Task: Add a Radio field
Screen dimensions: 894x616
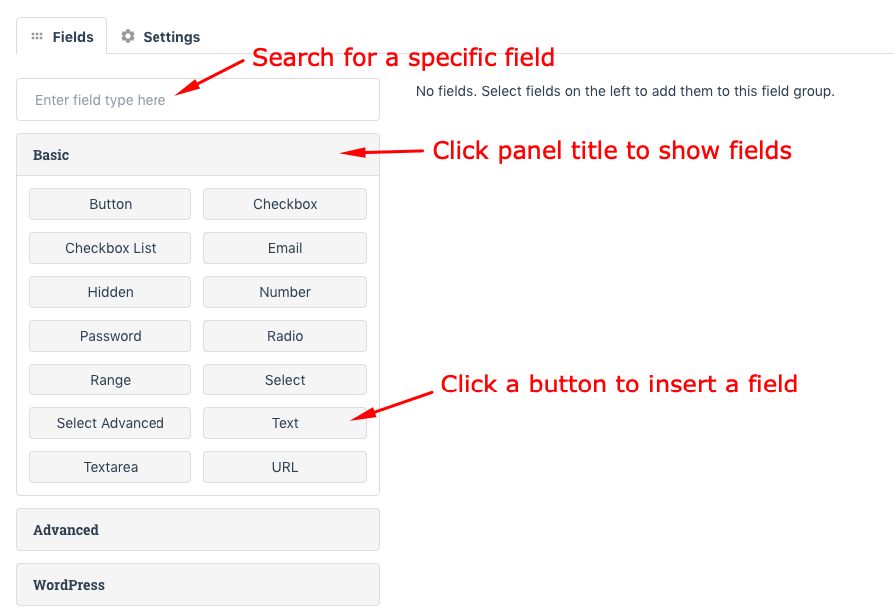Action: (284, 336)
